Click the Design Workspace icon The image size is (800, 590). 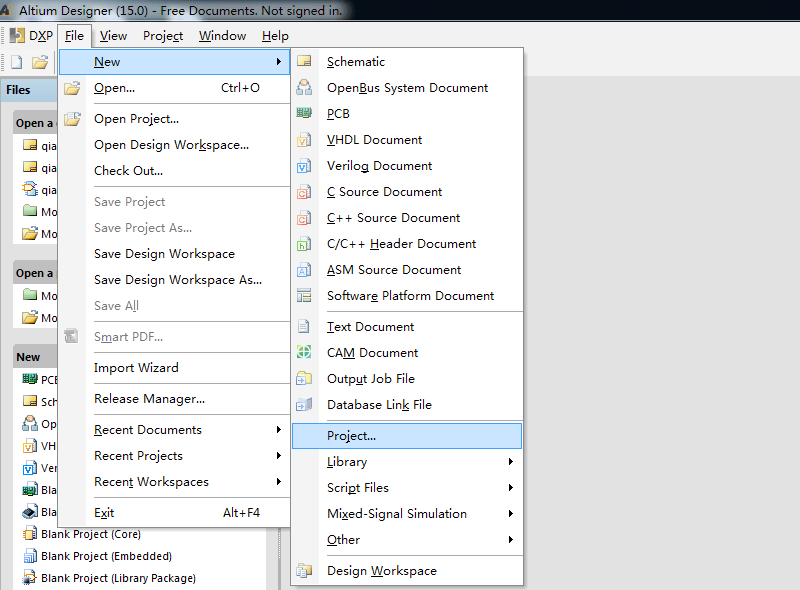coord(305,571)
